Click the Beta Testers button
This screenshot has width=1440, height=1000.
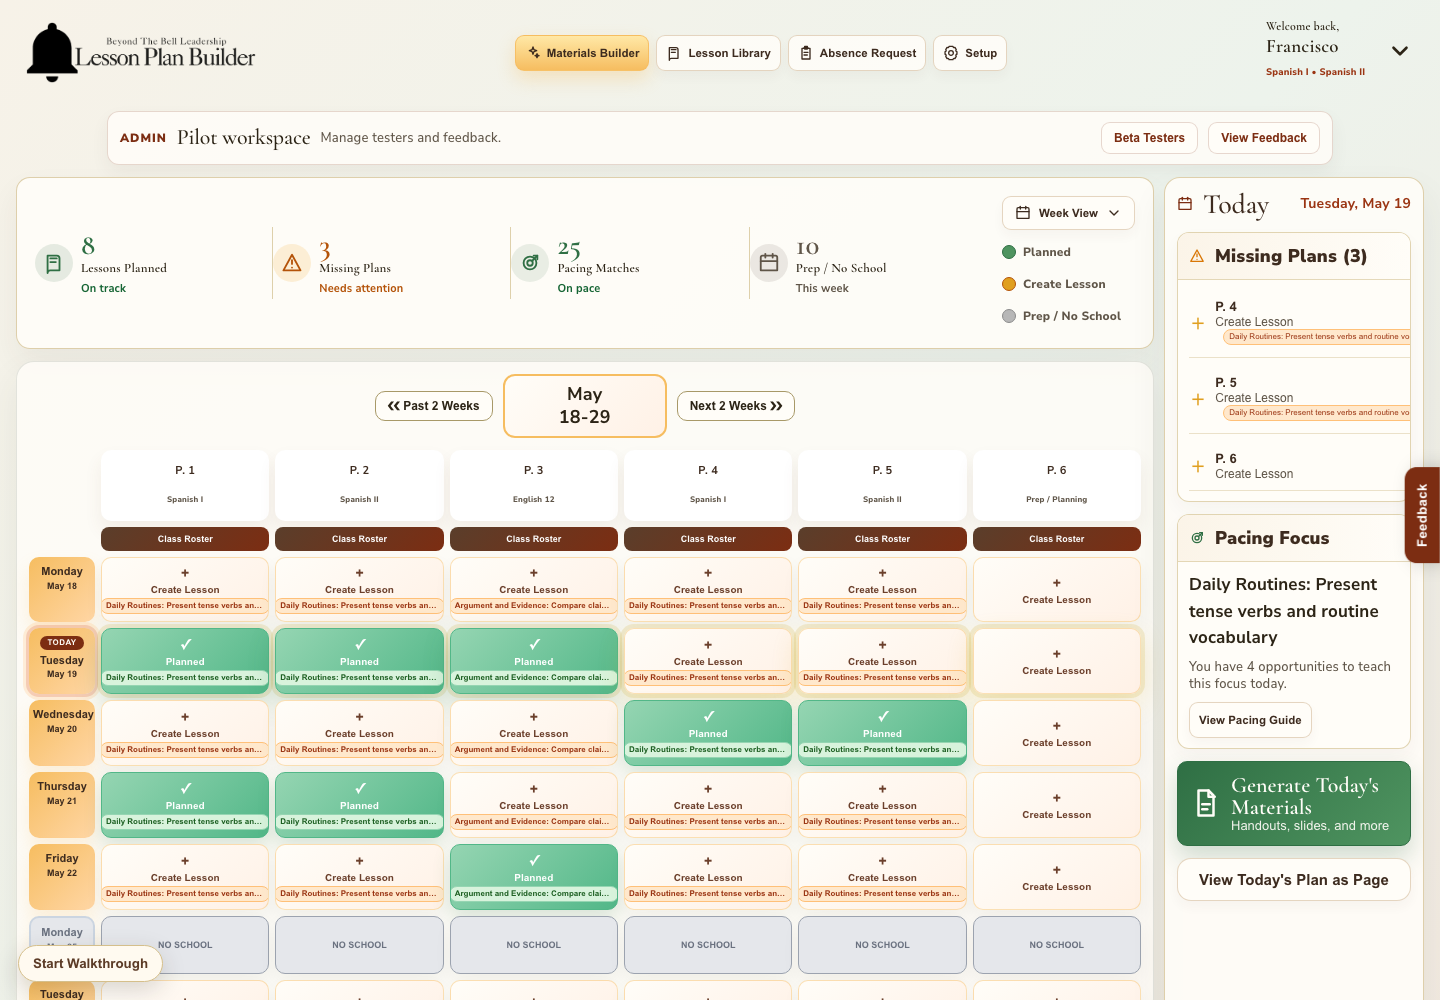[1149, 138]
